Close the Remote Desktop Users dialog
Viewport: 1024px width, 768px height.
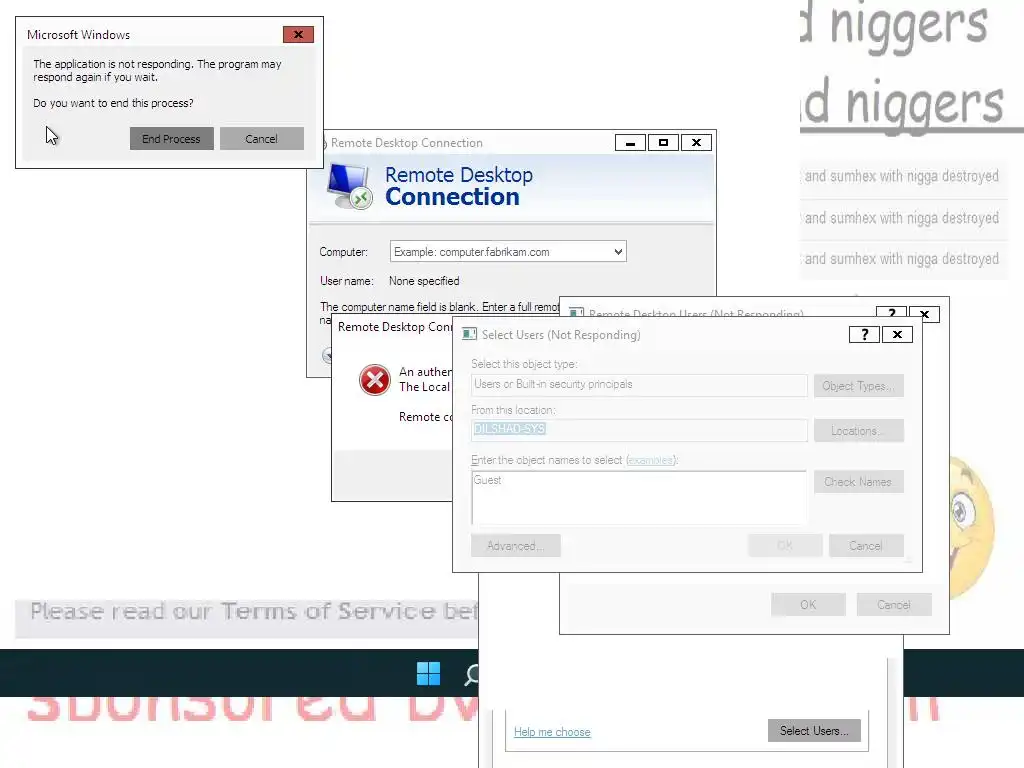(x=925, y=314)
